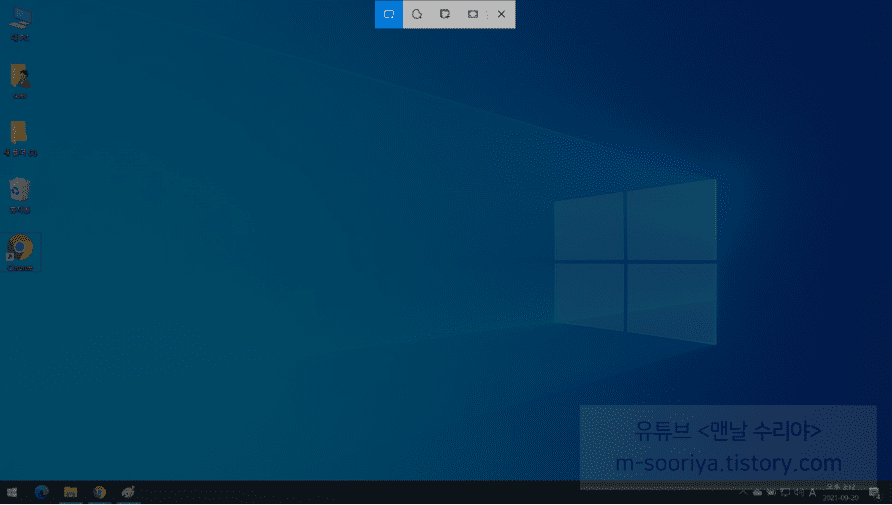Open the Paint app in the taskbar
Image resolution: width=892 pixels, height=505 pixels.
129,492
